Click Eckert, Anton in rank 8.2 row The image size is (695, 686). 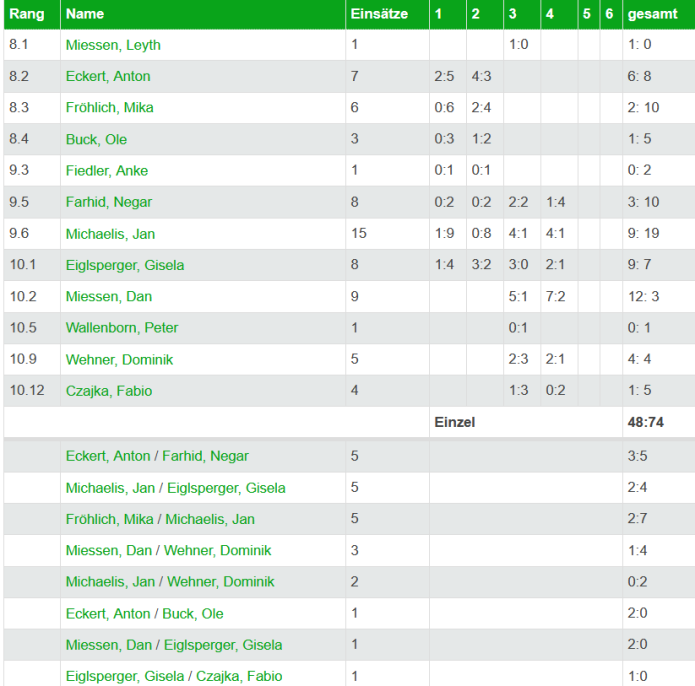point(108,76)
